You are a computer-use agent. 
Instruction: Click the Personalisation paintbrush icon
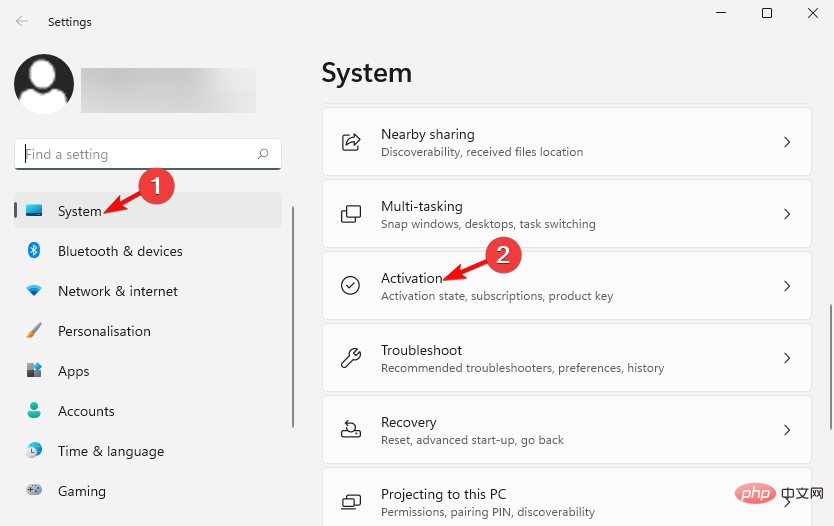pyautogui.click(x=34, y=330)
